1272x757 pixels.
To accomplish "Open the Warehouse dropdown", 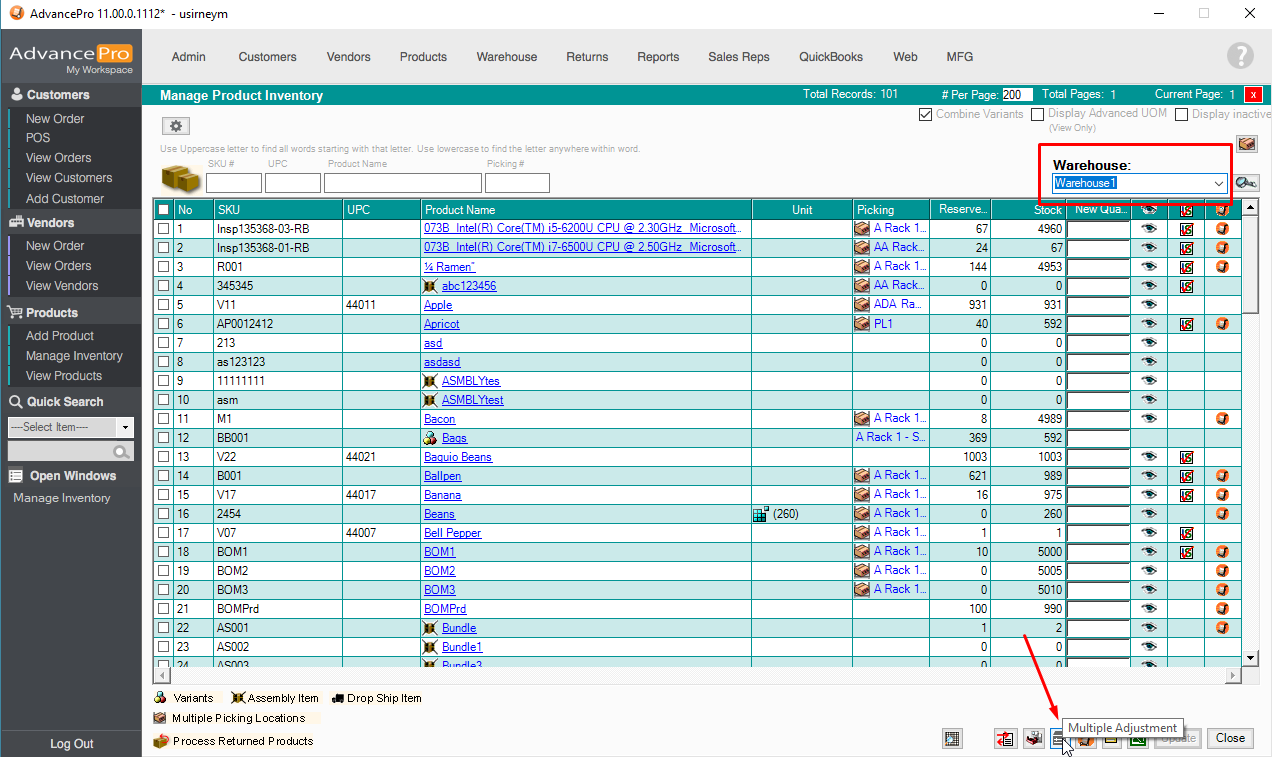I will (1219, 184).
